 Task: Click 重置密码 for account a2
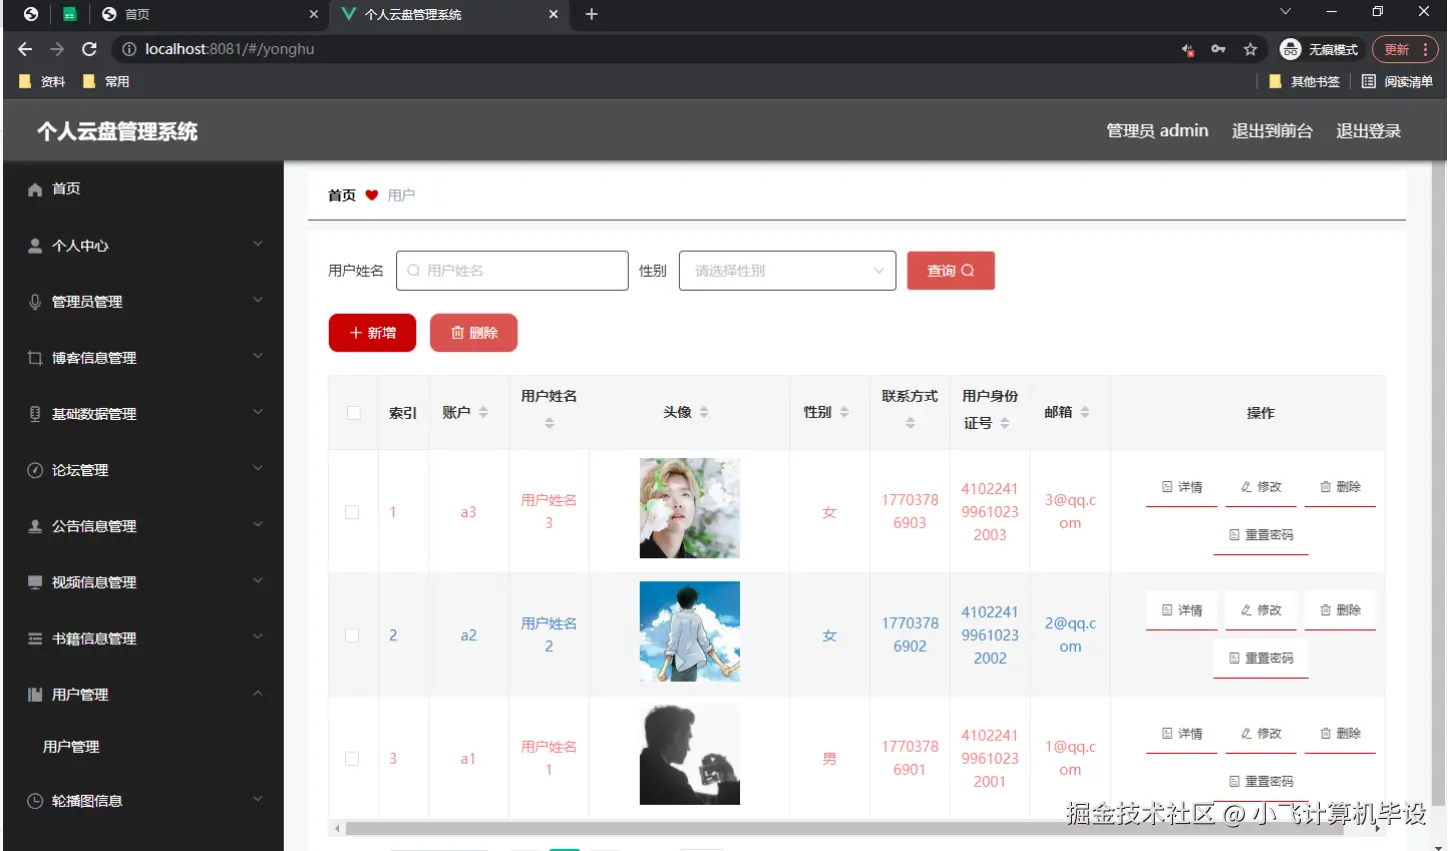(1261, 658)
